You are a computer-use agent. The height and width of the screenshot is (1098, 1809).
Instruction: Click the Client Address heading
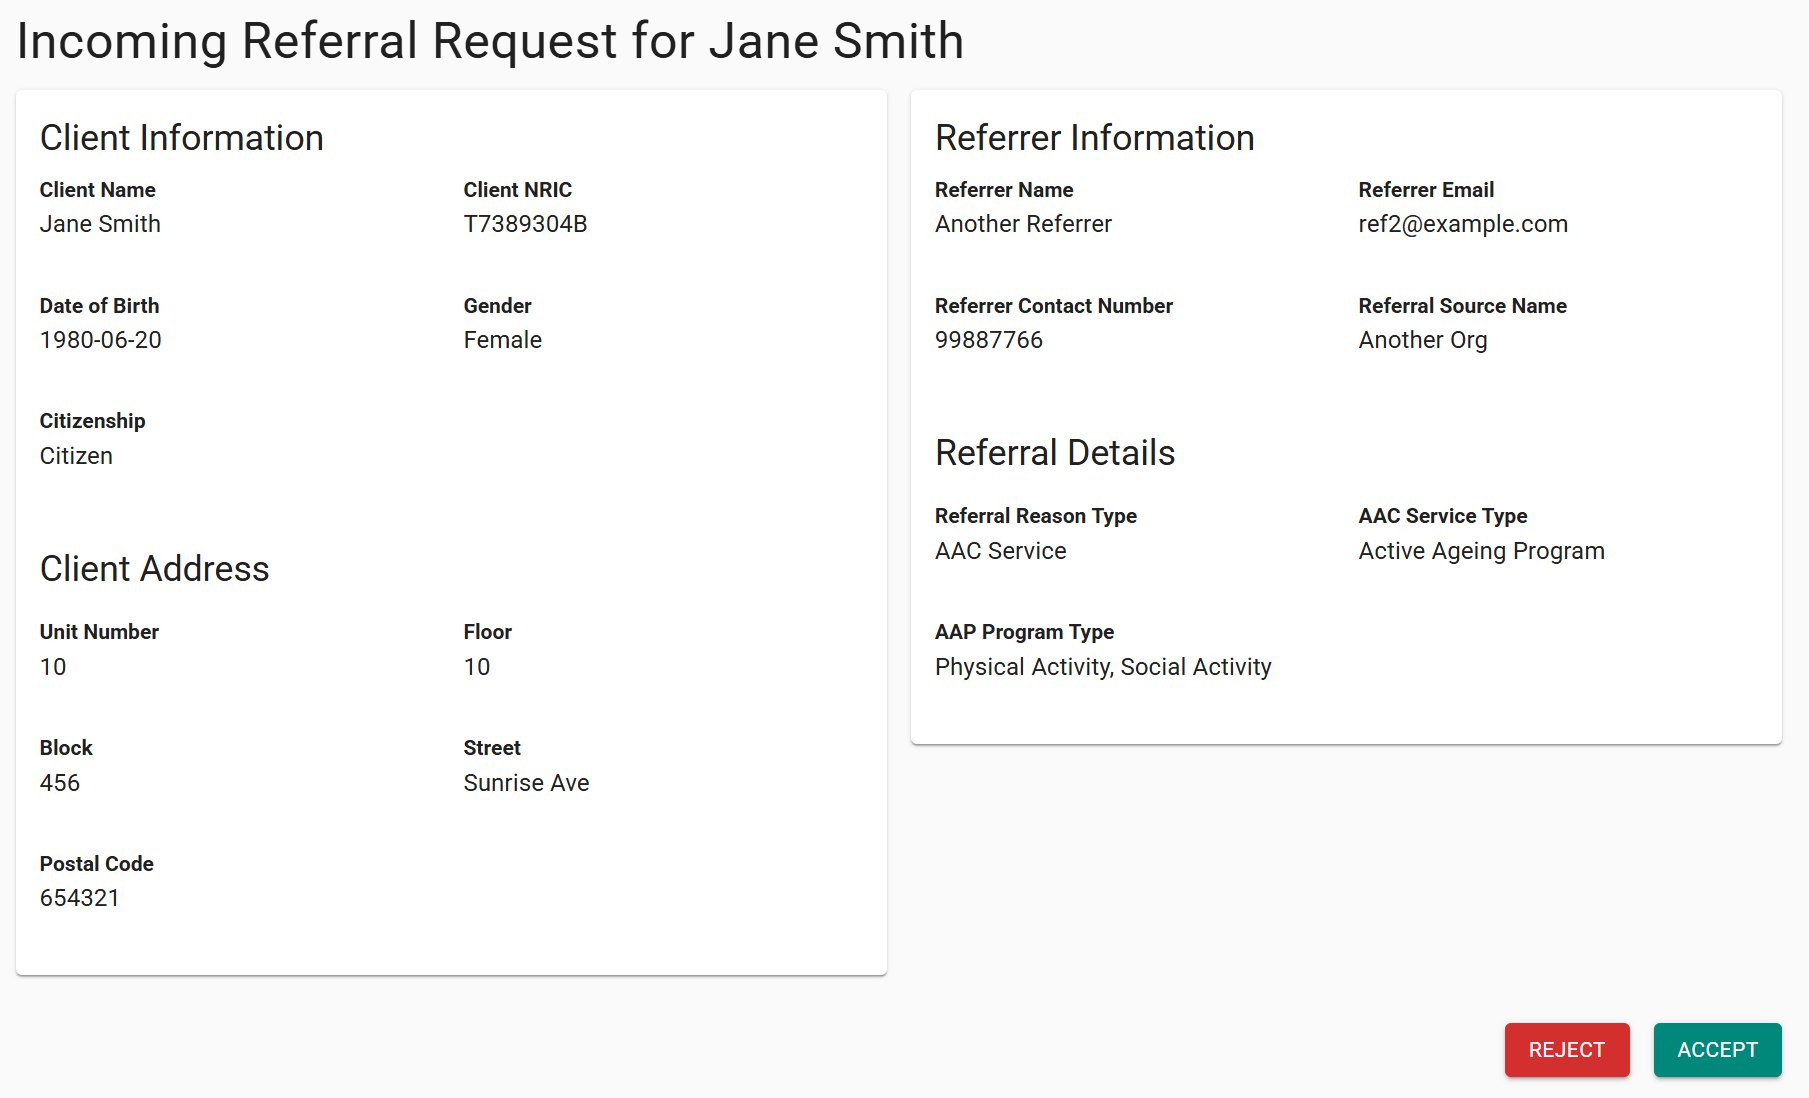(x=154, y=569)
